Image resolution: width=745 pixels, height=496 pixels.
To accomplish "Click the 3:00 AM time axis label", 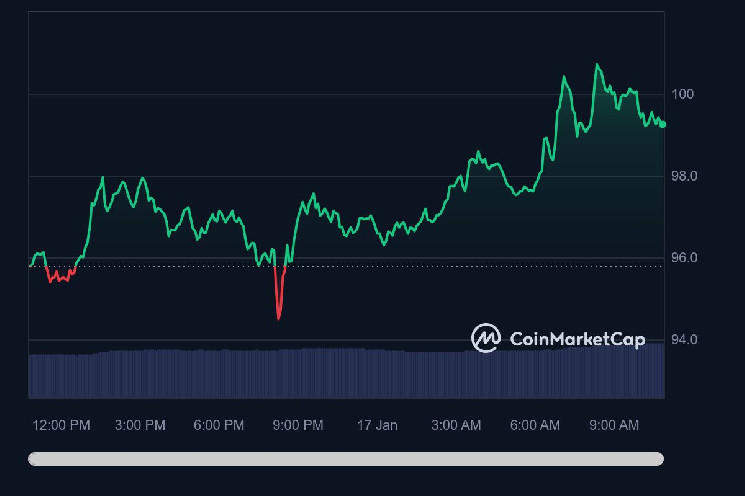I will point(456,425).
